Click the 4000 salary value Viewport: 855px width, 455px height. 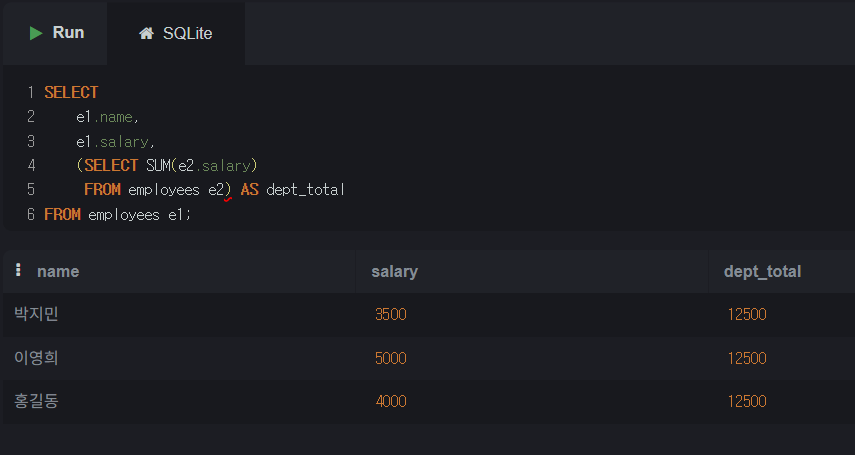pyautogui.click(x=391, y=402)
